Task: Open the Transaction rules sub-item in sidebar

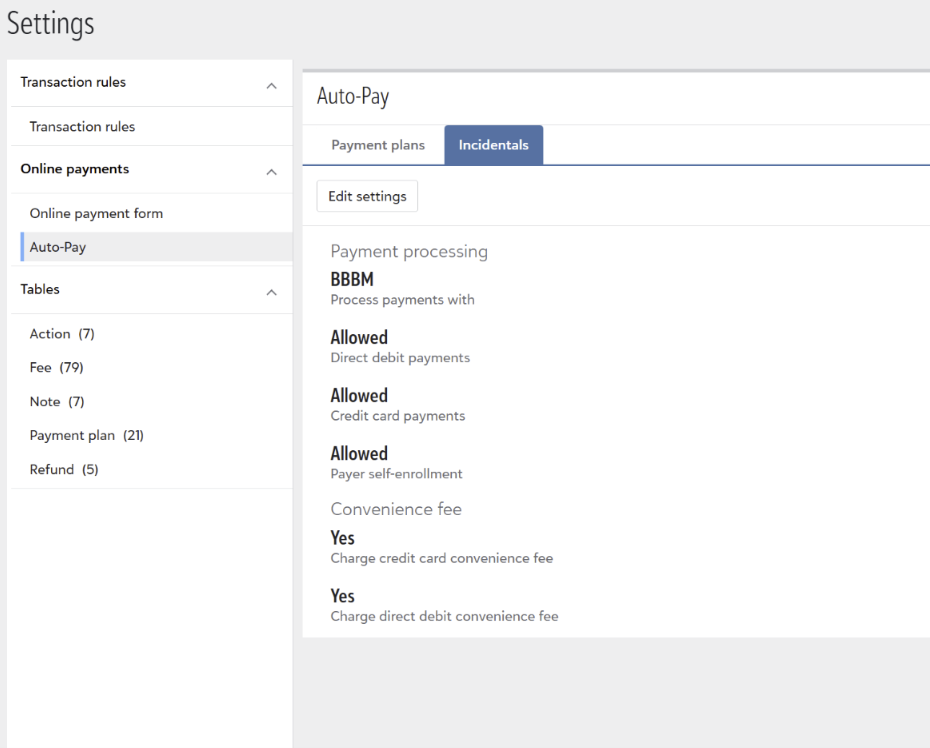Action: pyautogui.click(x=82, y=127)
